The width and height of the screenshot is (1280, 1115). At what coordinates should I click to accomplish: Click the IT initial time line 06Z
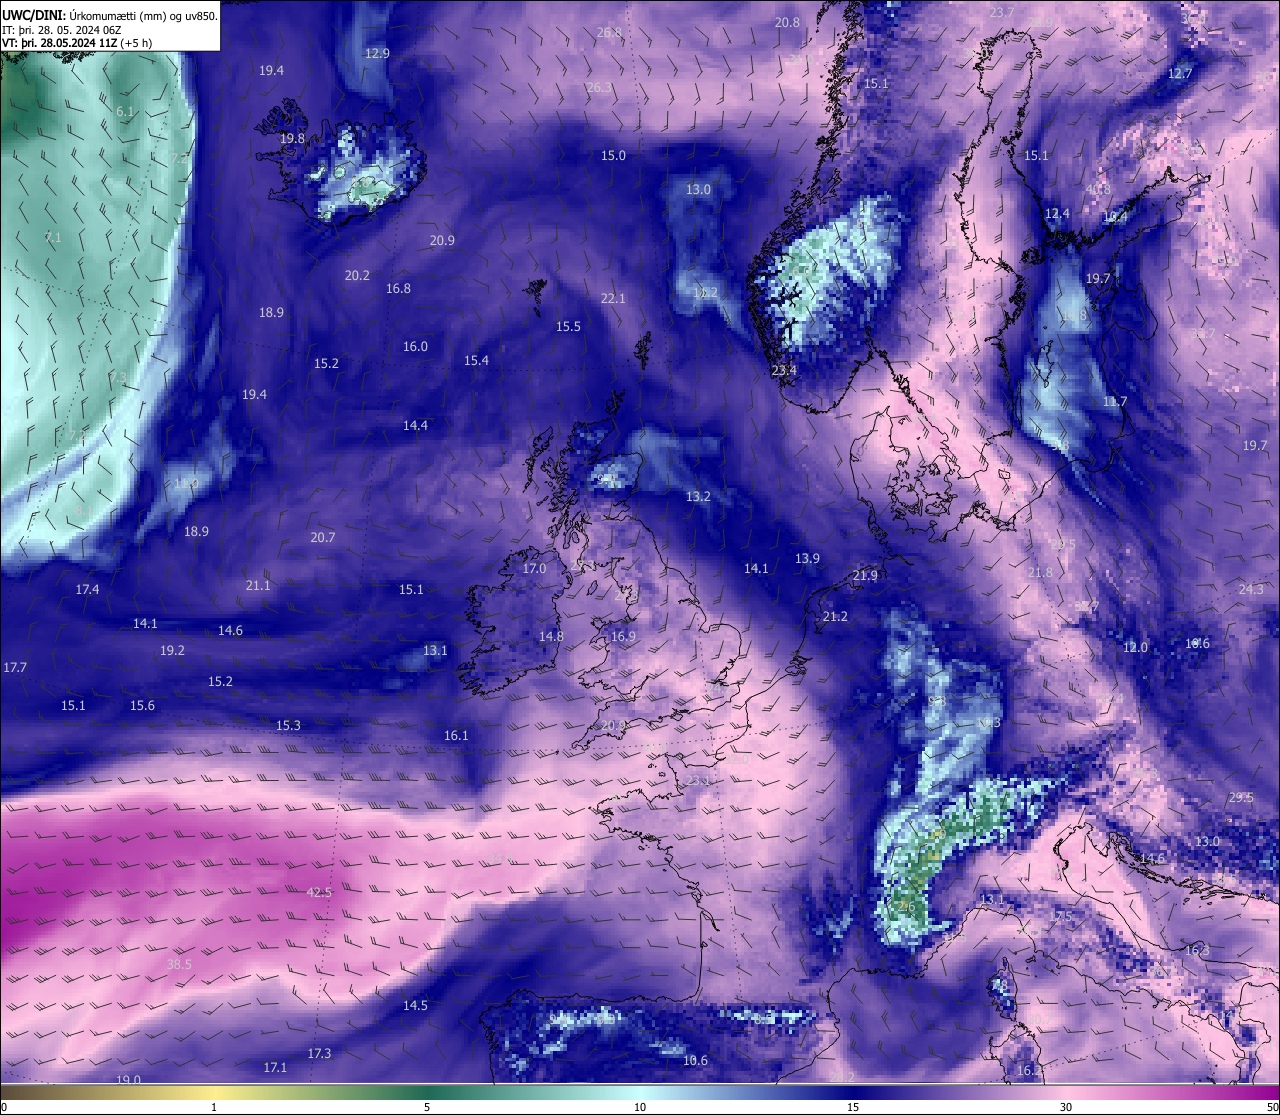point(63,30)
